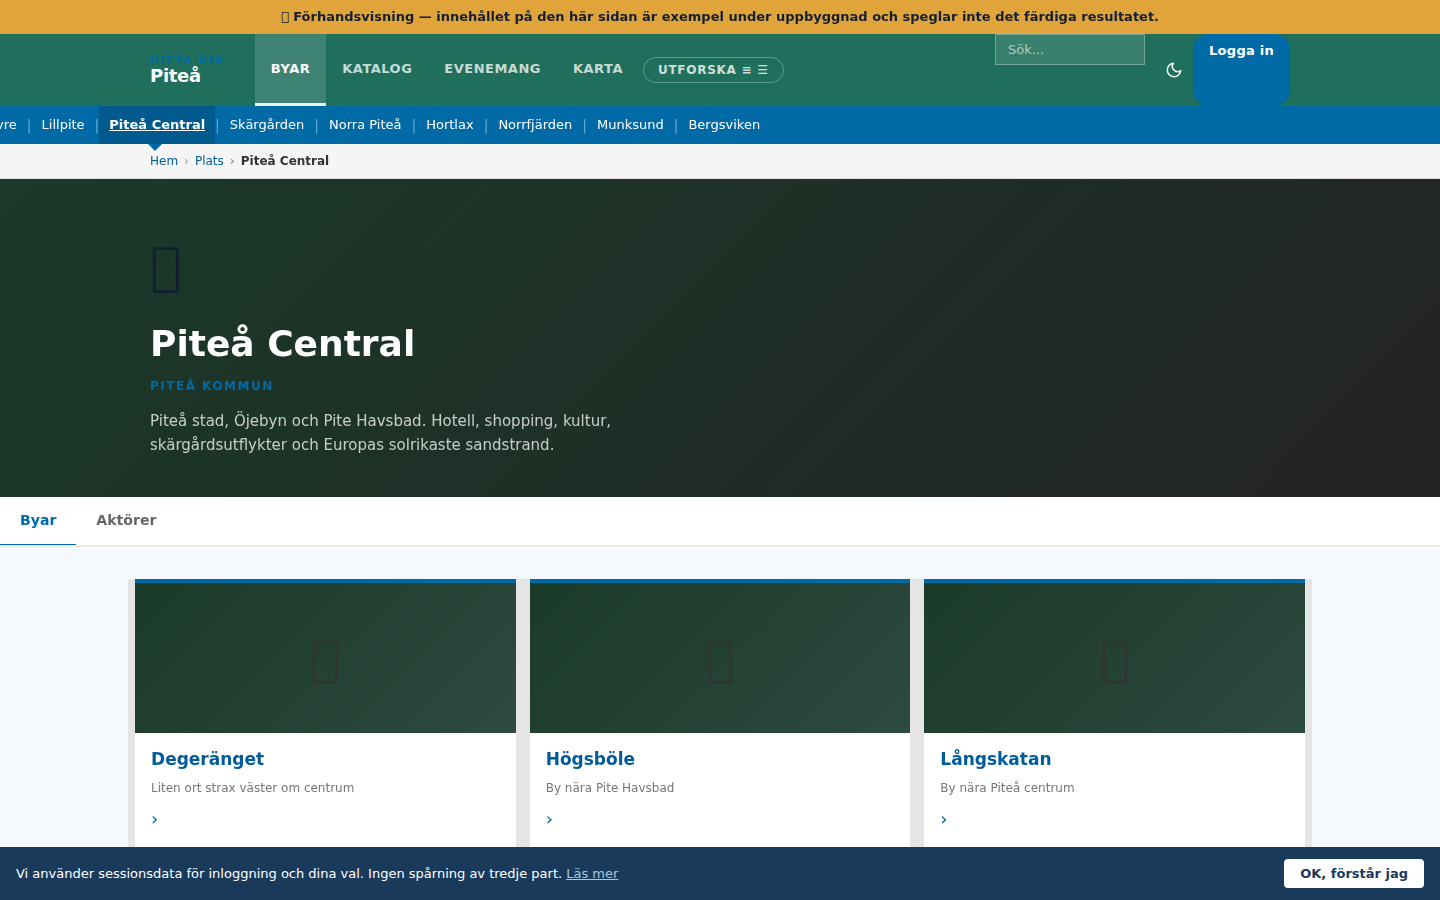This screenshot has width=1440, height=900.
Task: Open the Degeränget village title link
Action: (x=207, y=759)
